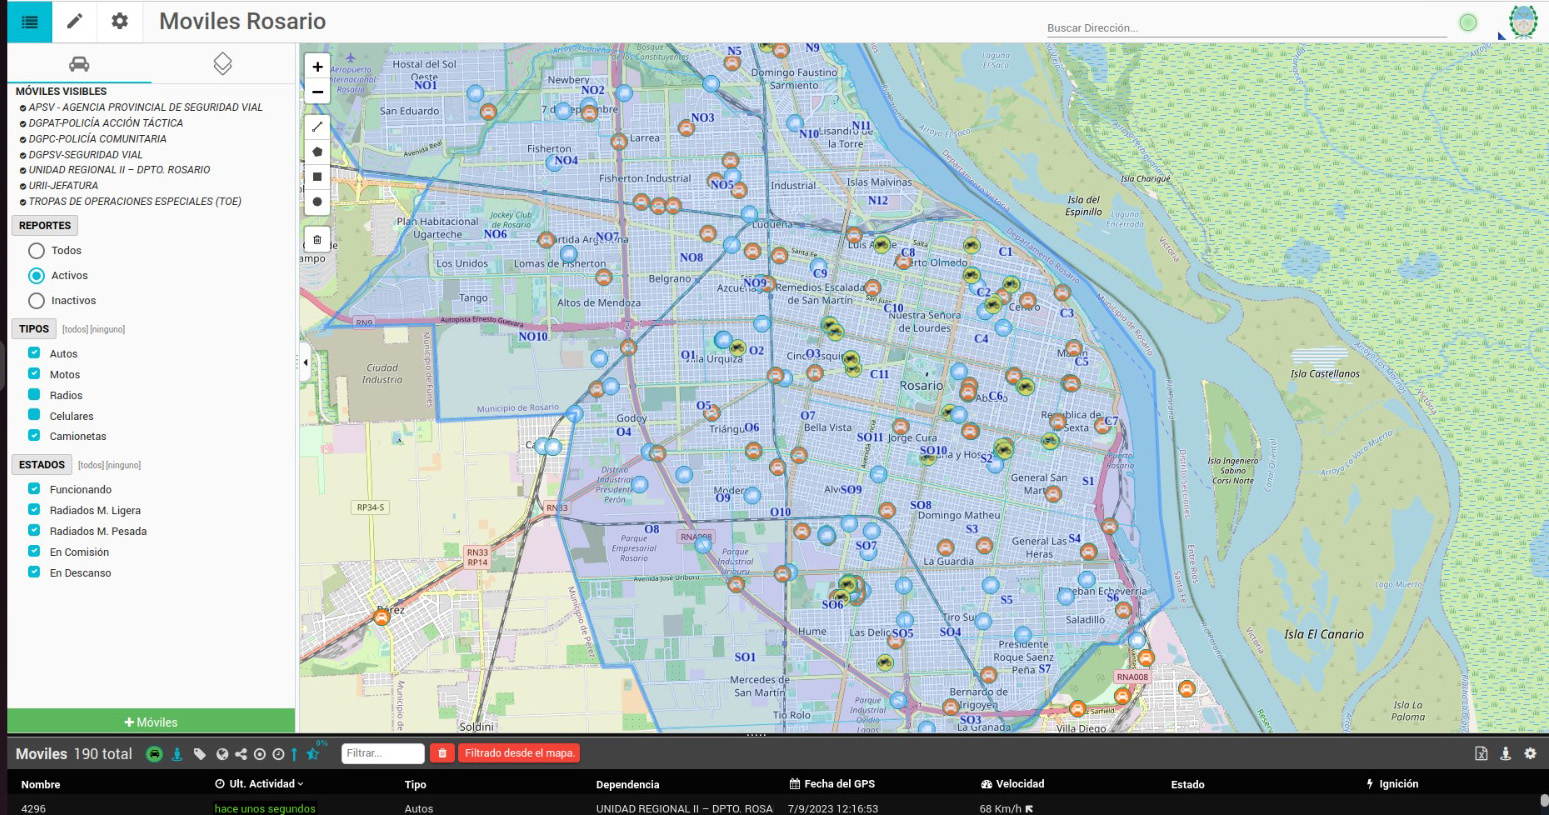Select the Todos radio button
Viewport: 1549px width, 815px height.
(x=37, y=251)
